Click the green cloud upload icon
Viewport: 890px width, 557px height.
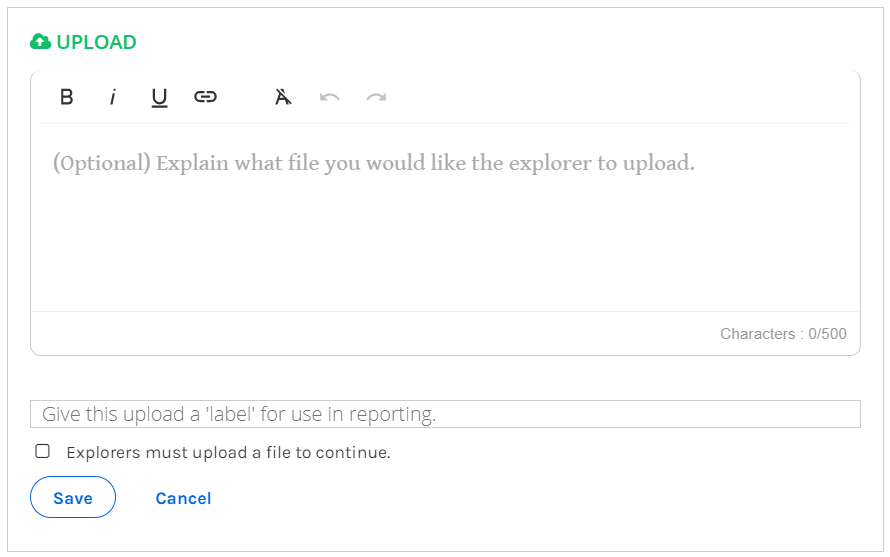40,42
